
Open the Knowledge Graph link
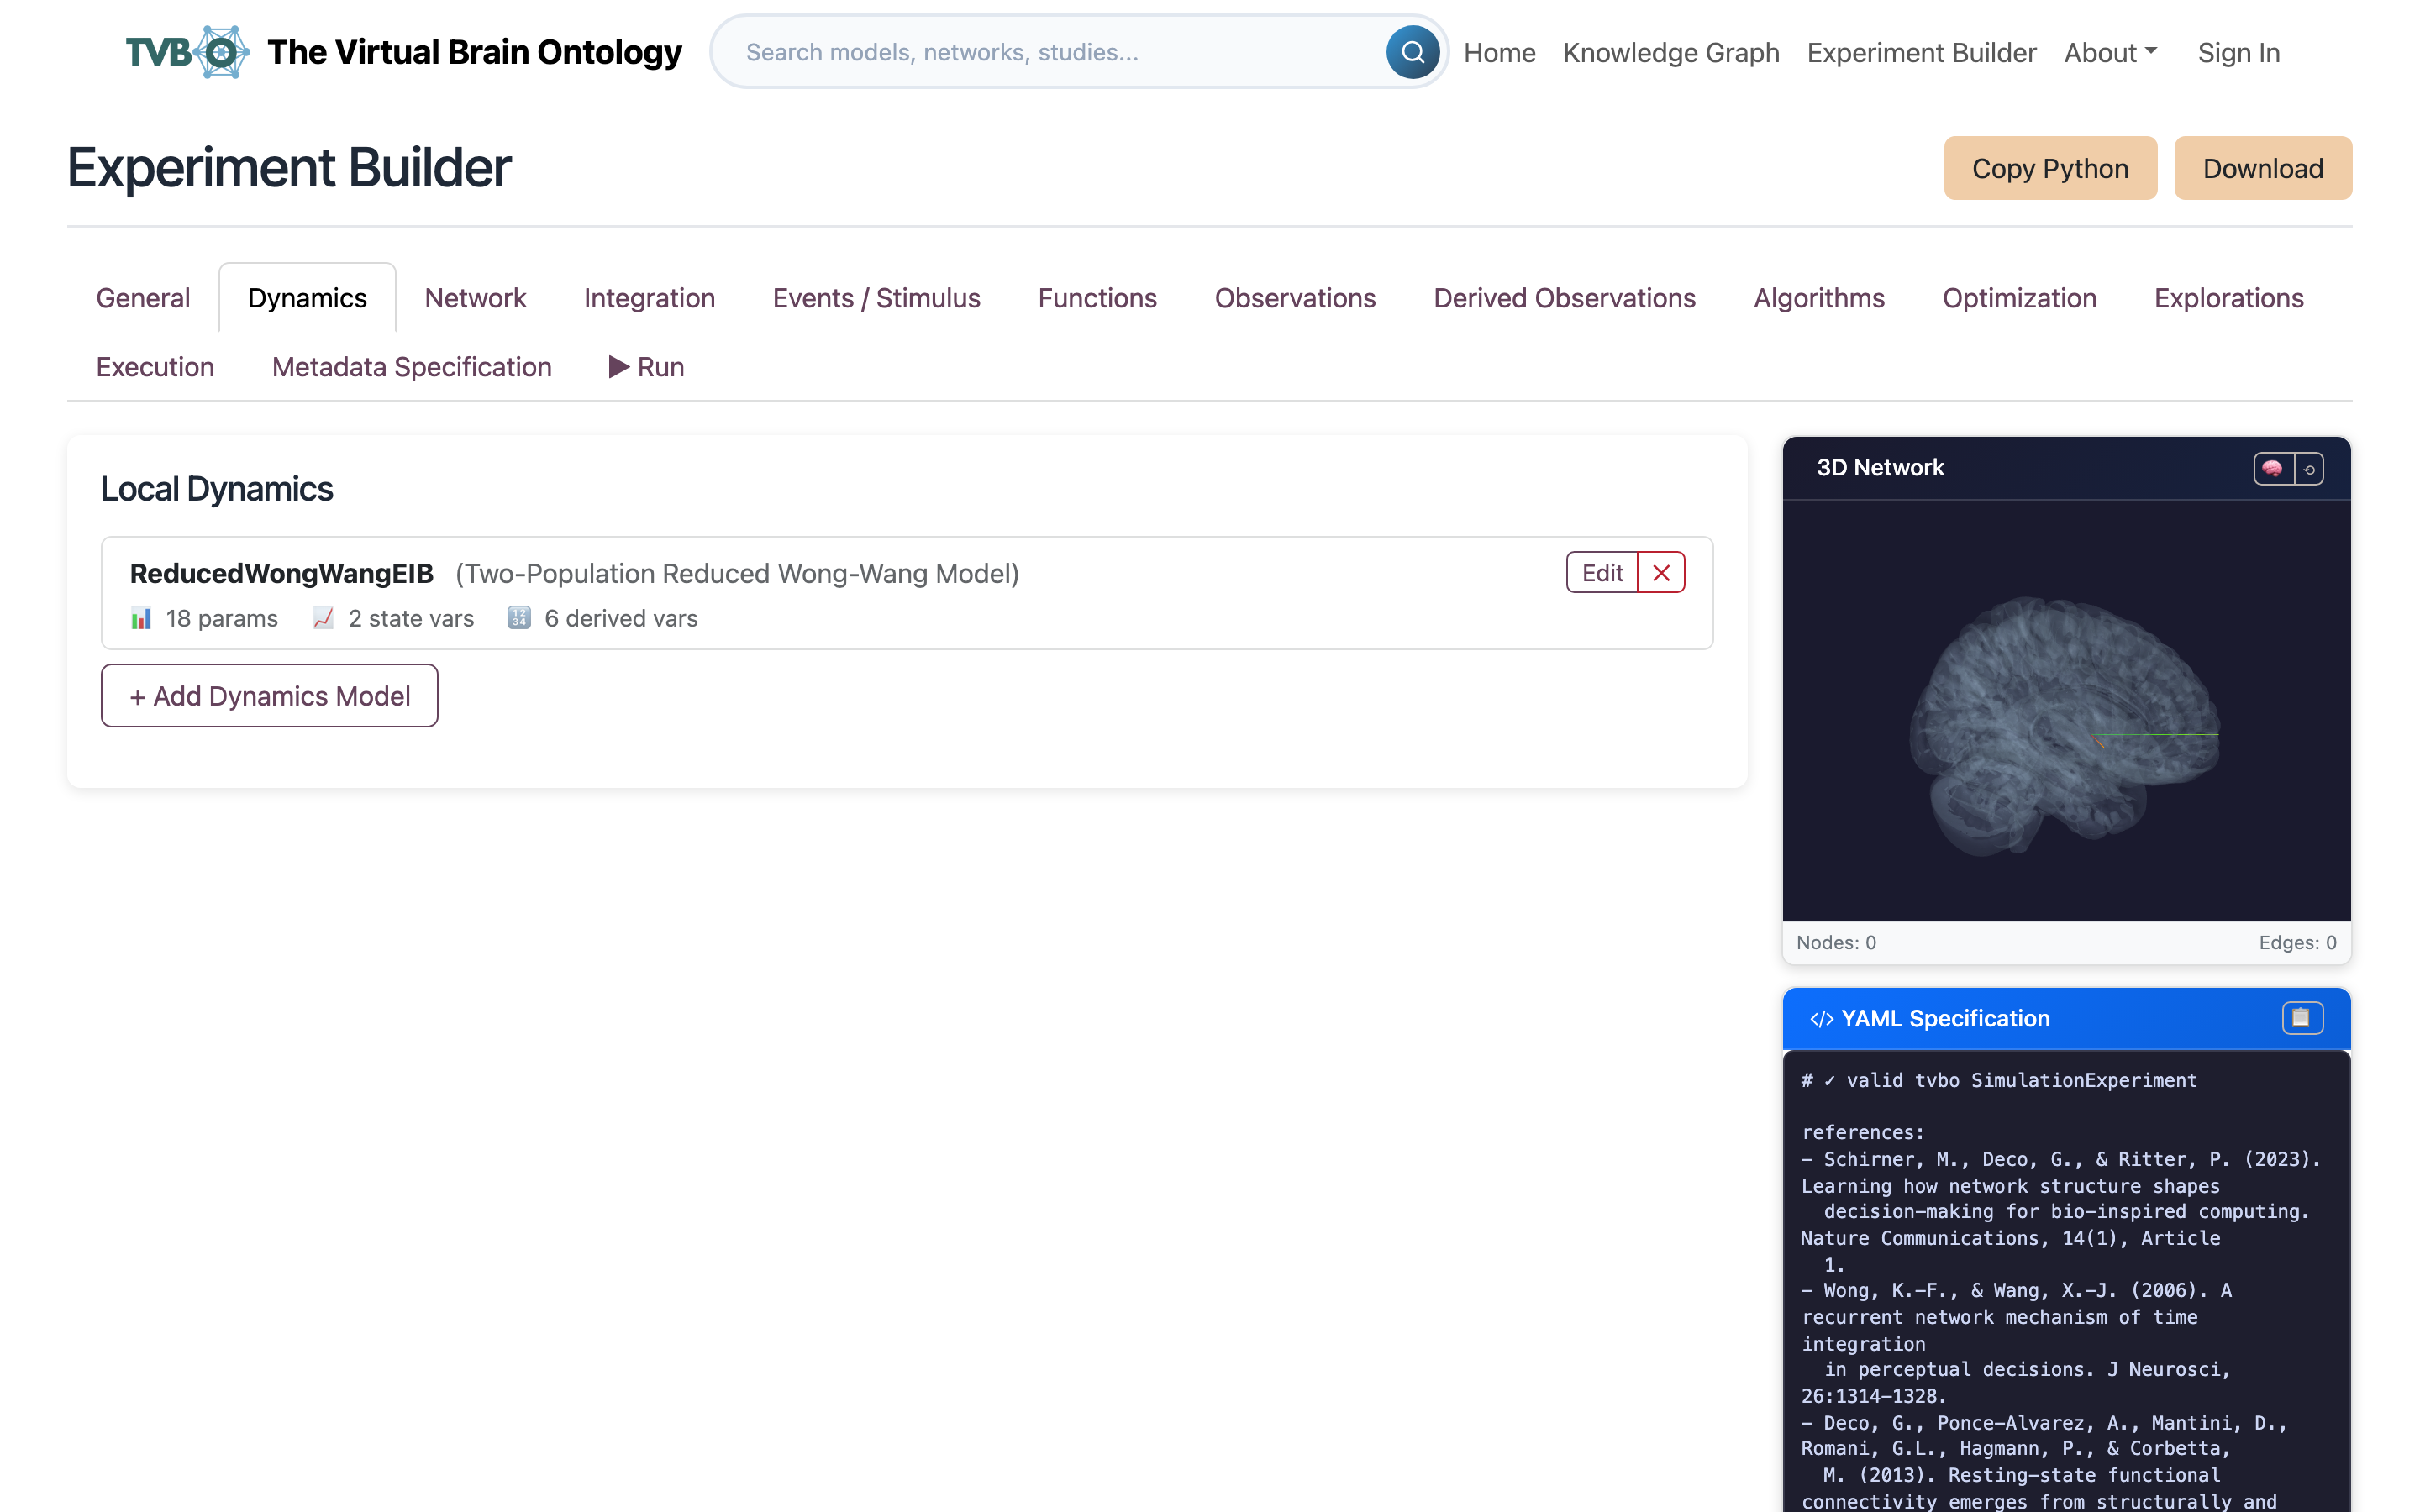tap(1671, 52)
